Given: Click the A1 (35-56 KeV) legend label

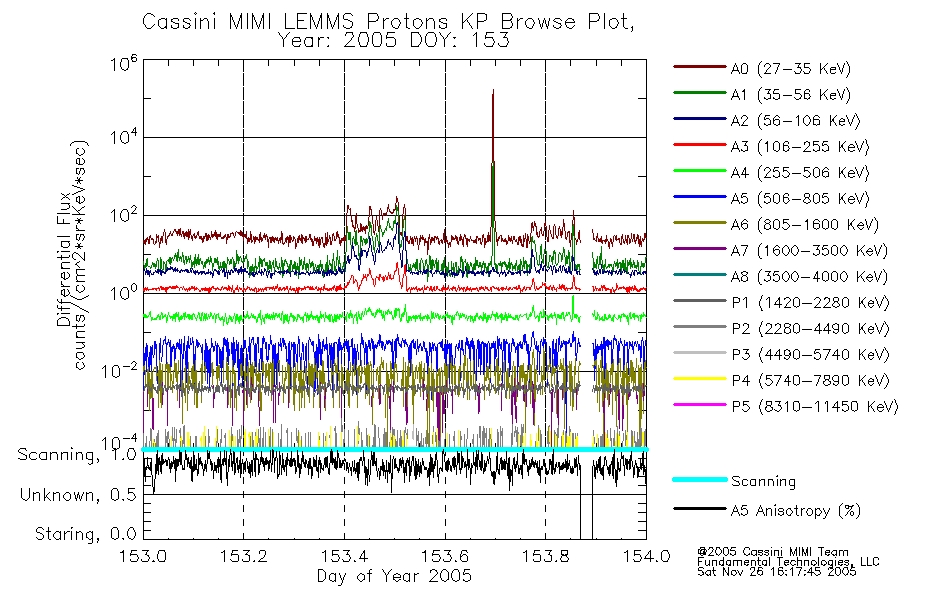Looking at the screenshot, I should (791, 95).
